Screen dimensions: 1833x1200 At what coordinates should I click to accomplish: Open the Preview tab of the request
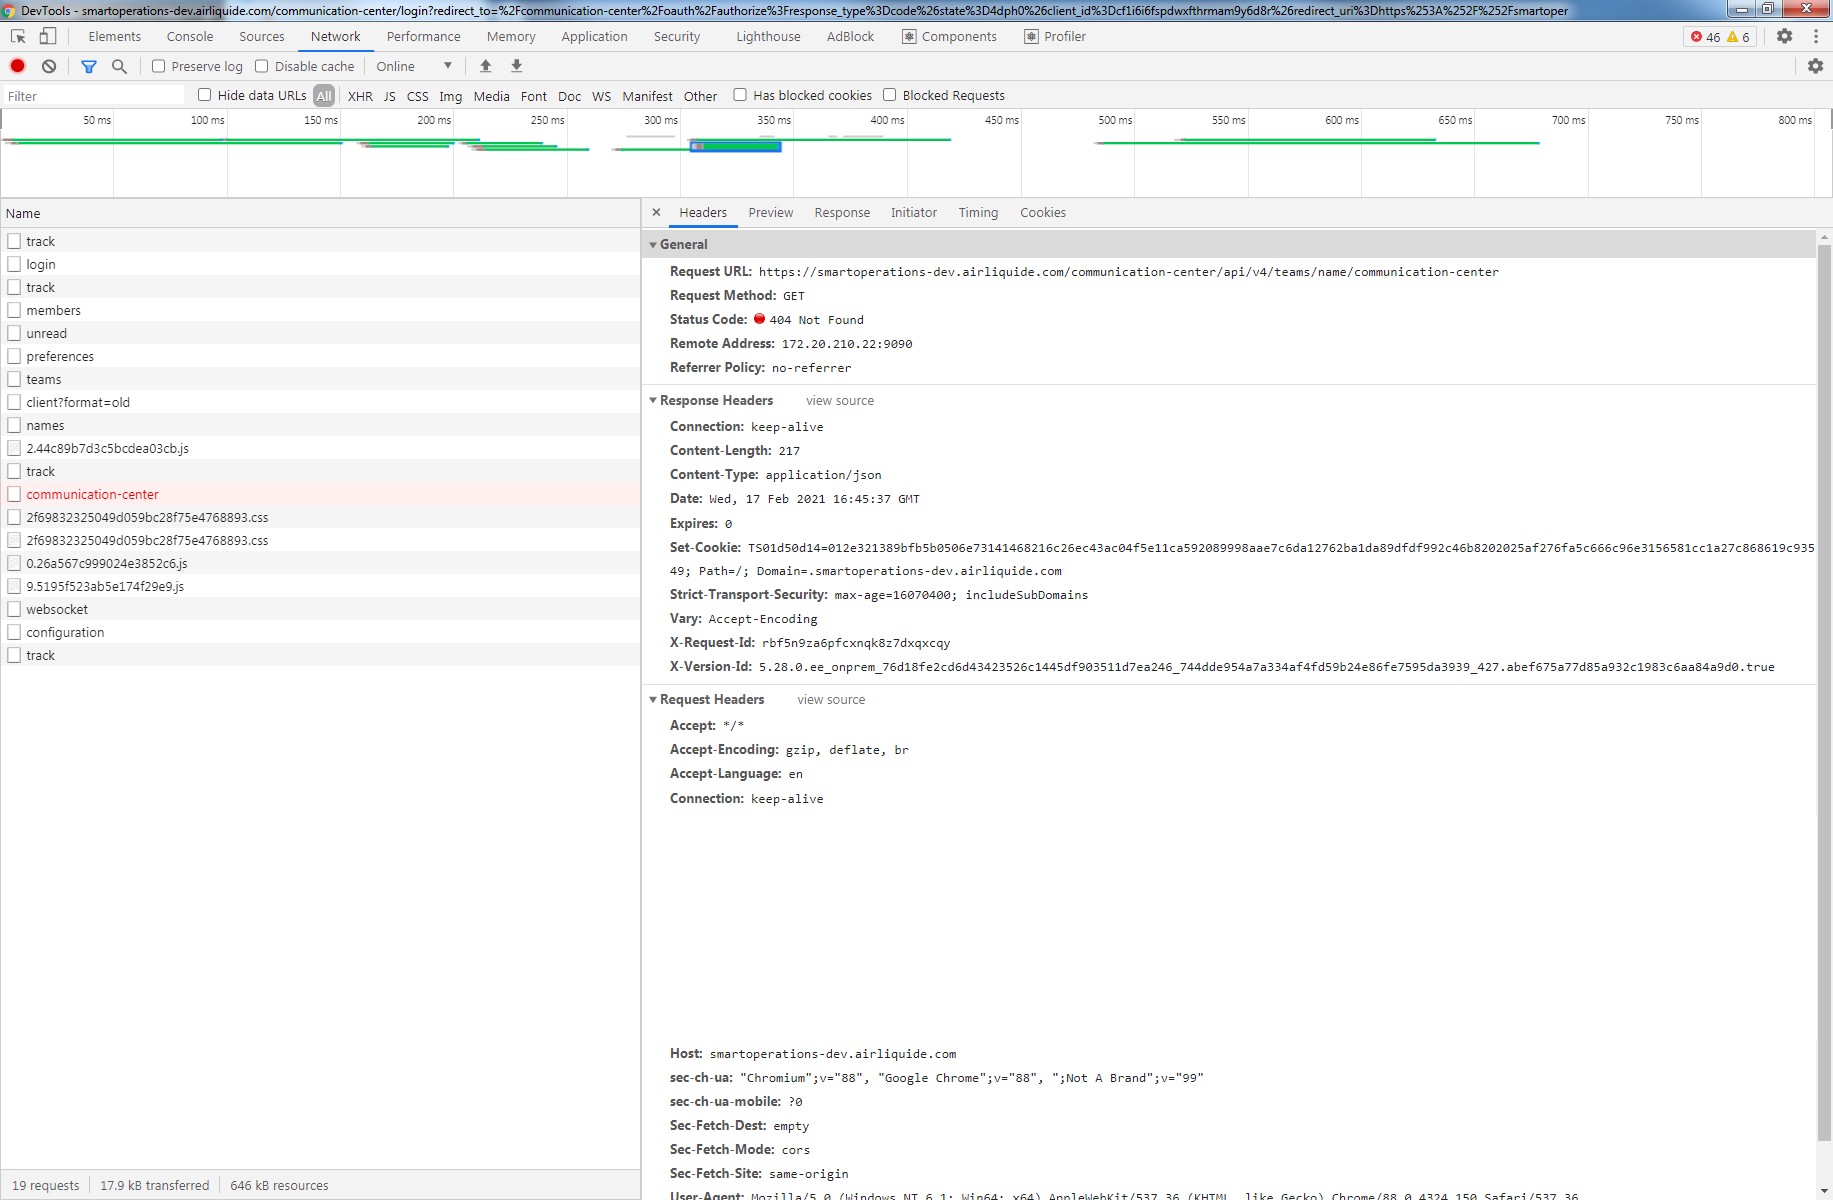coord(771,212)
